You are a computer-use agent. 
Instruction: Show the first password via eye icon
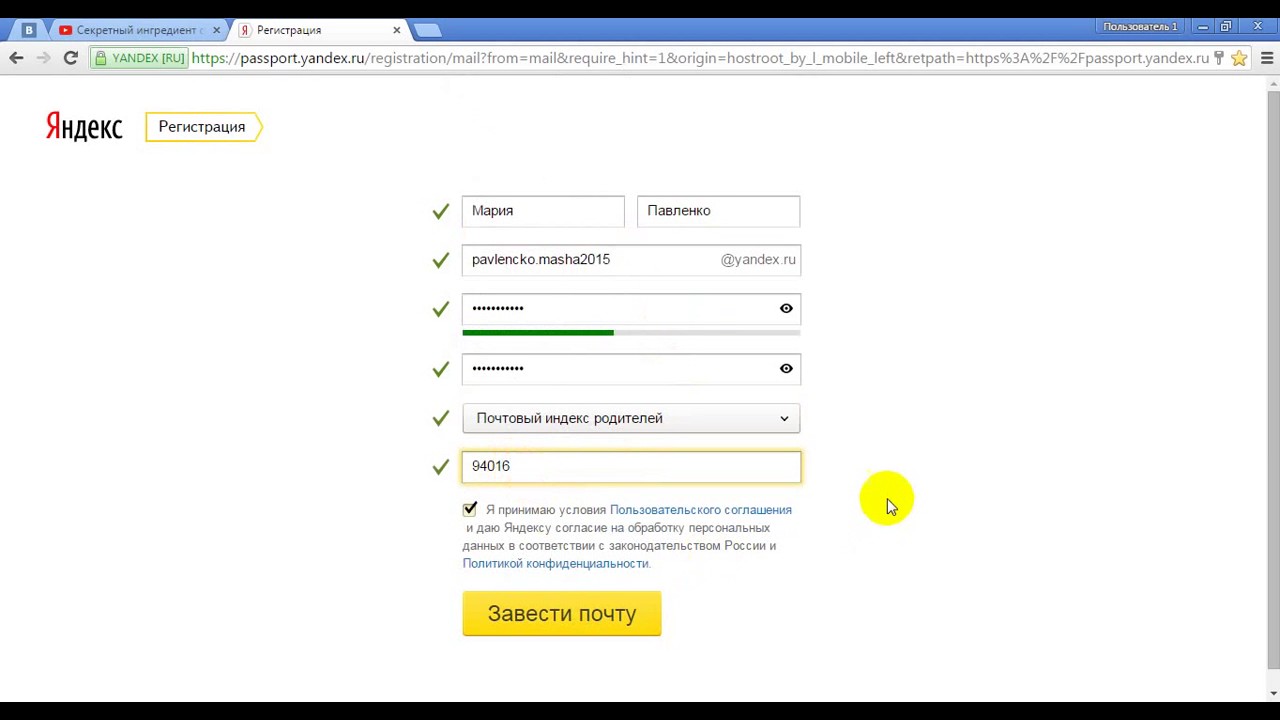point(786,309)
